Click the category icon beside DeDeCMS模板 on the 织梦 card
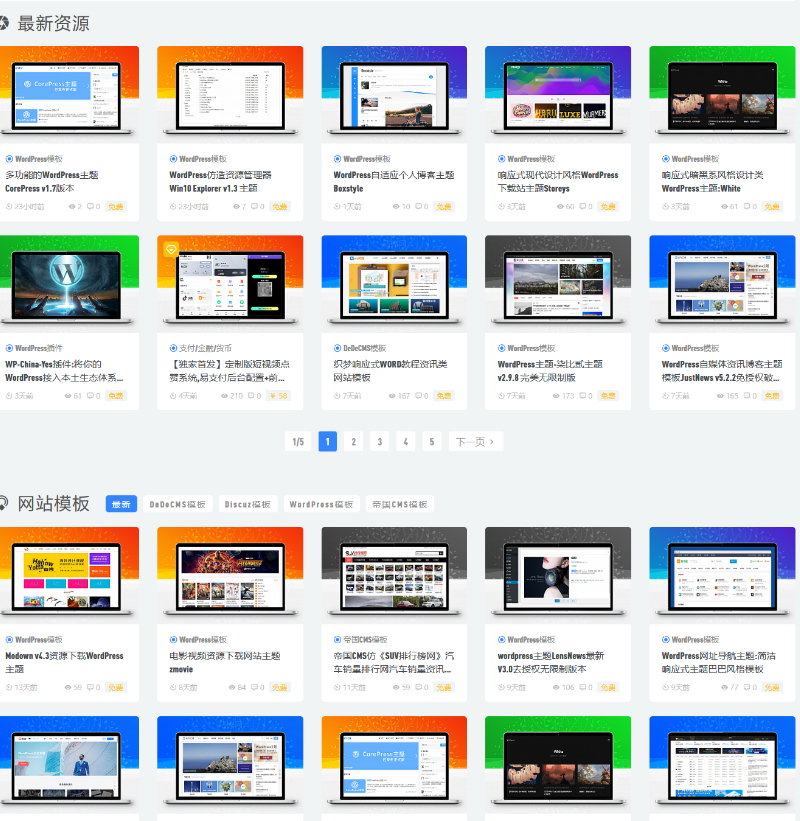 click(x=337, y=348)
